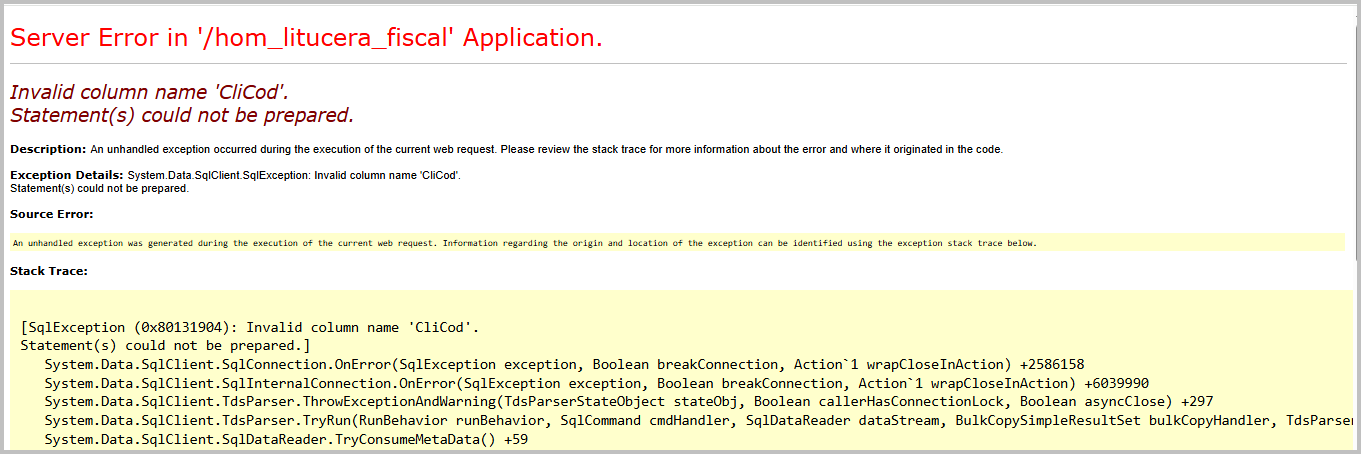Click the bold 'Exception Details:' label
This screenshot has width=1361, height=454.
(66, 175)
